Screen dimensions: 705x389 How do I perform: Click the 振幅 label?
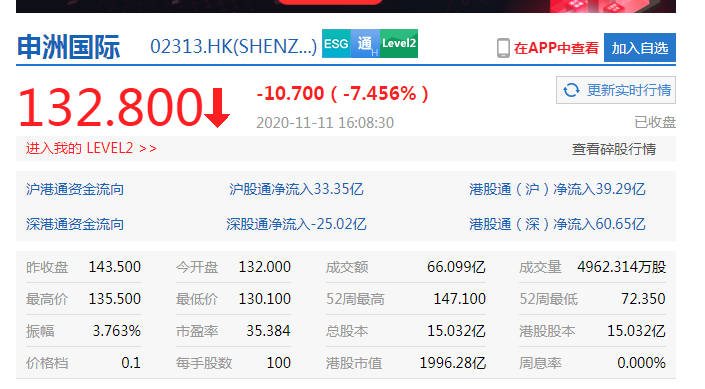[x=40, y=332]
